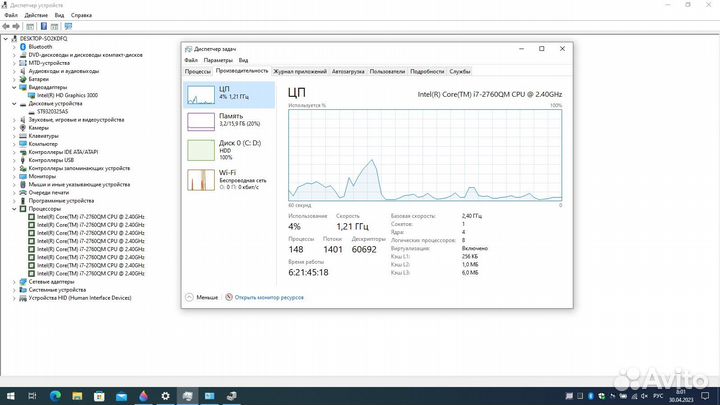Click the CPU usage graph area

pos(425,155)
